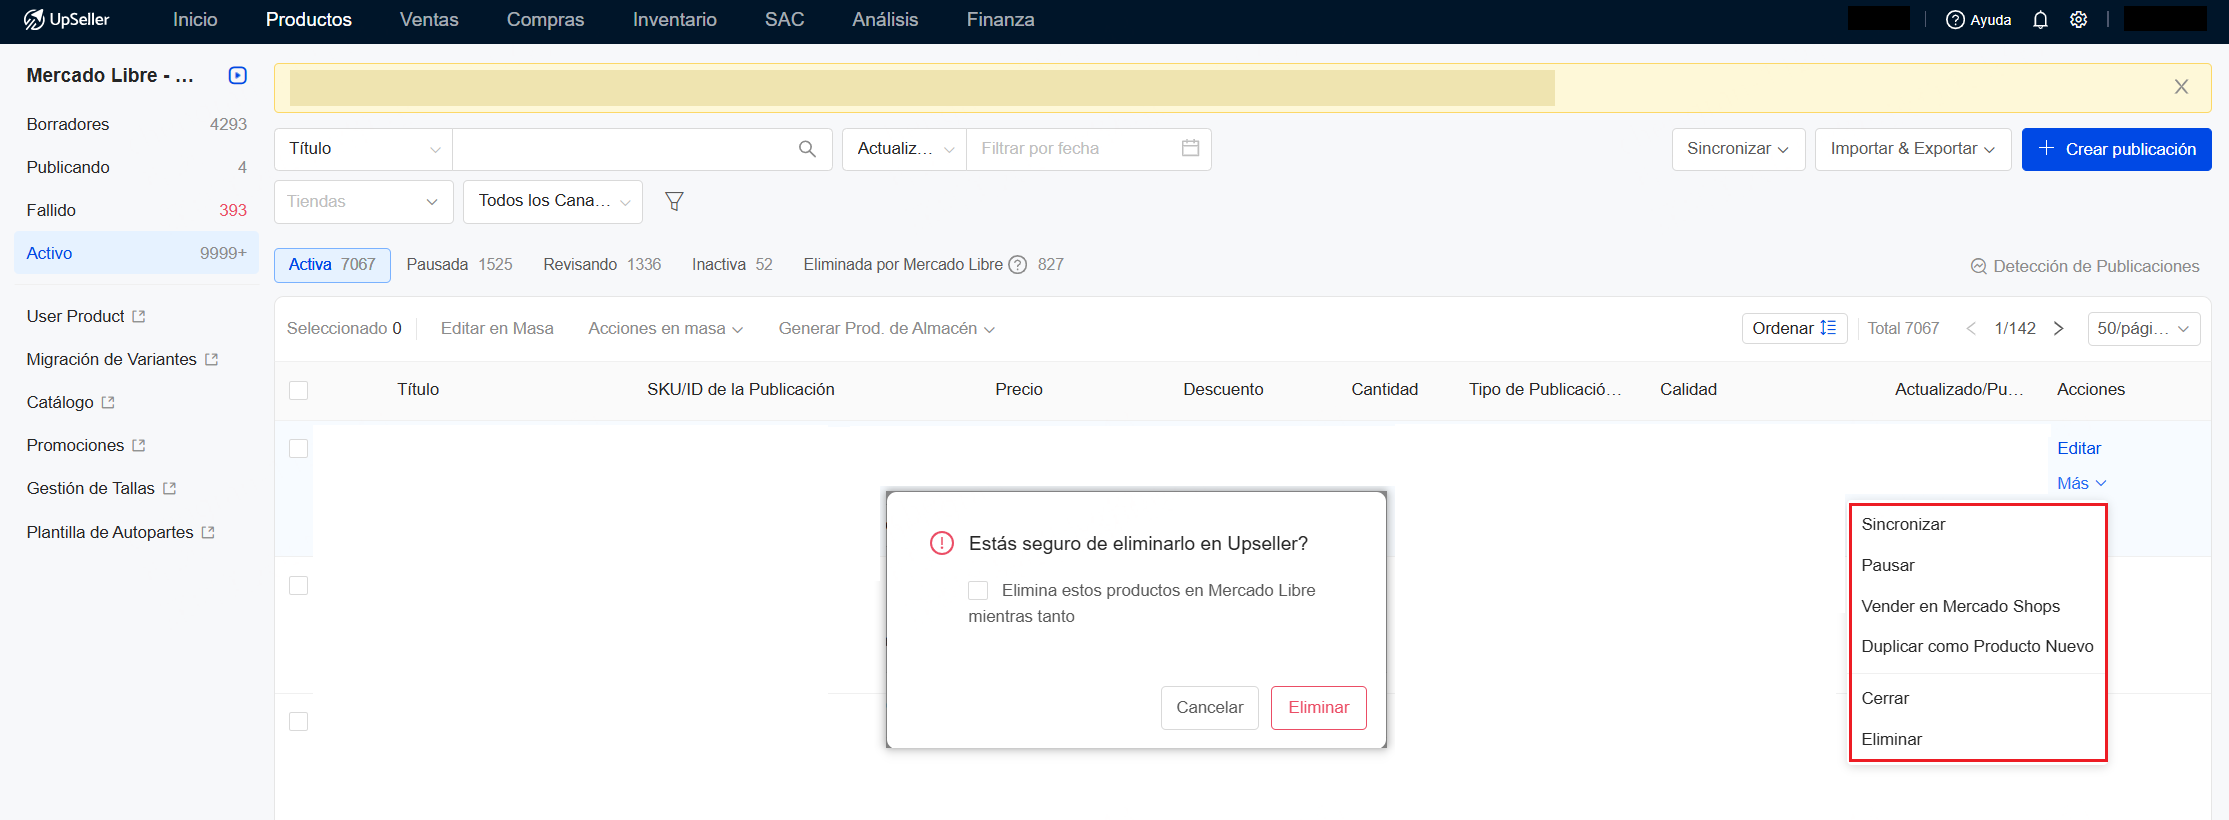The image size is (2229, 820).
Task: Click the red warning icon in the dialog
Action: 941,543
